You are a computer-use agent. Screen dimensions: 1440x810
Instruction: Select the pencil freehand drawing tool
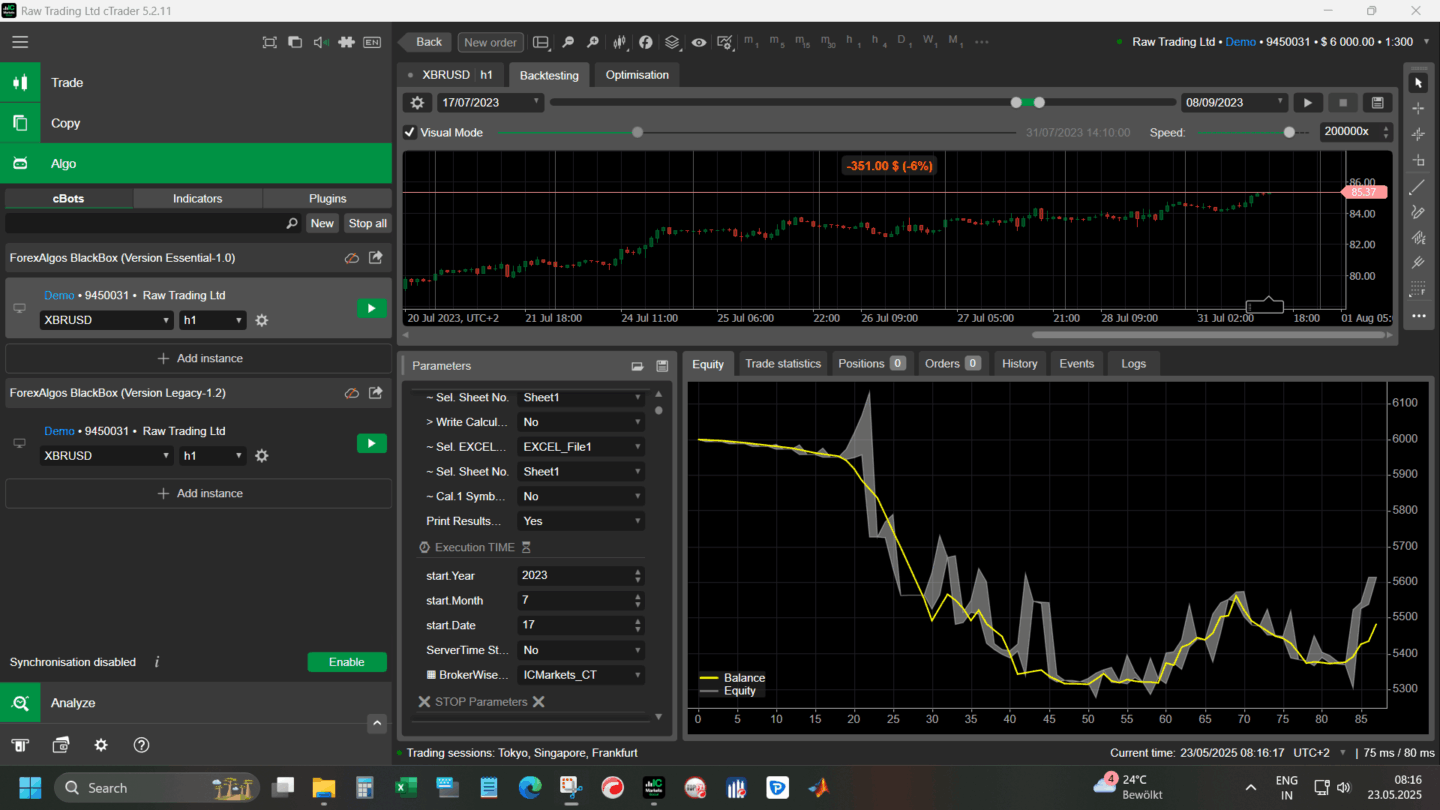1418,212
